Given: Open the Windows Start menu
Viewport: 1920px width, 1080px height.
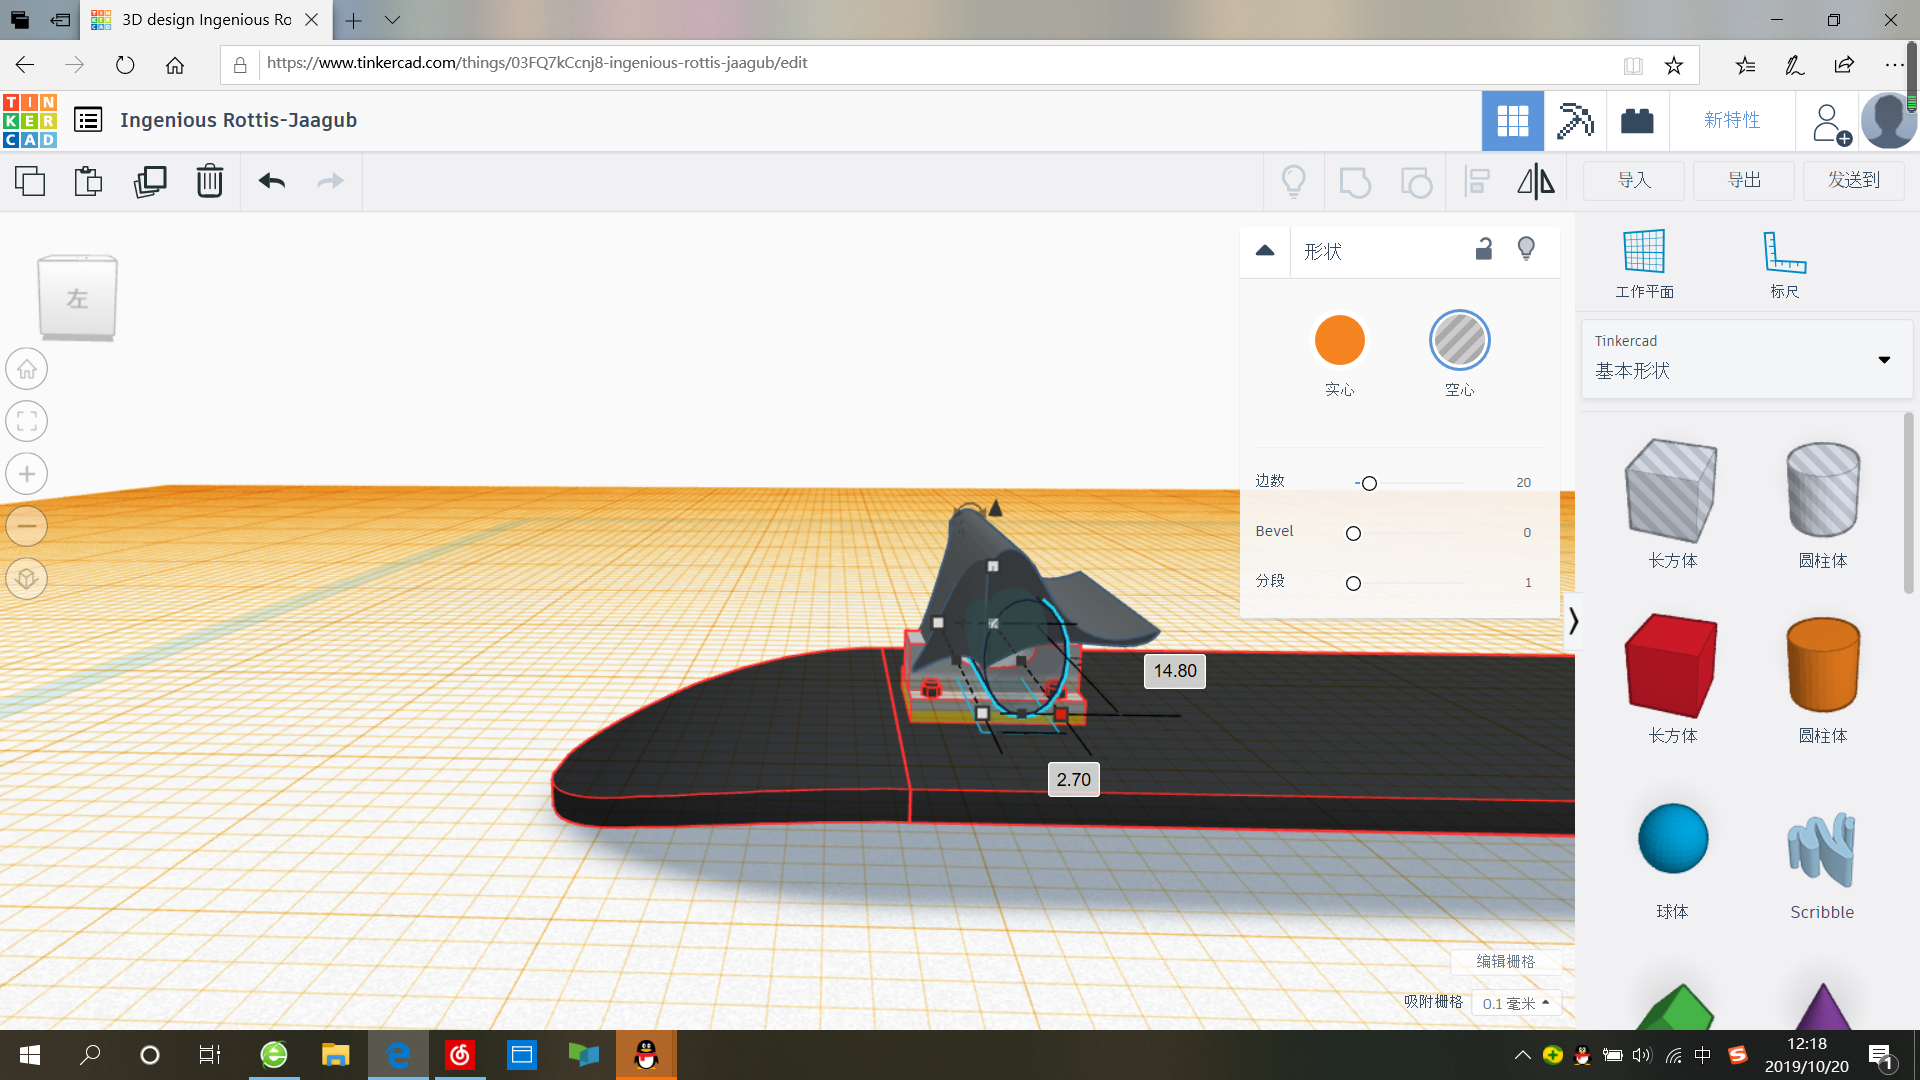Looking at the screenshot, I should point(30,1055).
